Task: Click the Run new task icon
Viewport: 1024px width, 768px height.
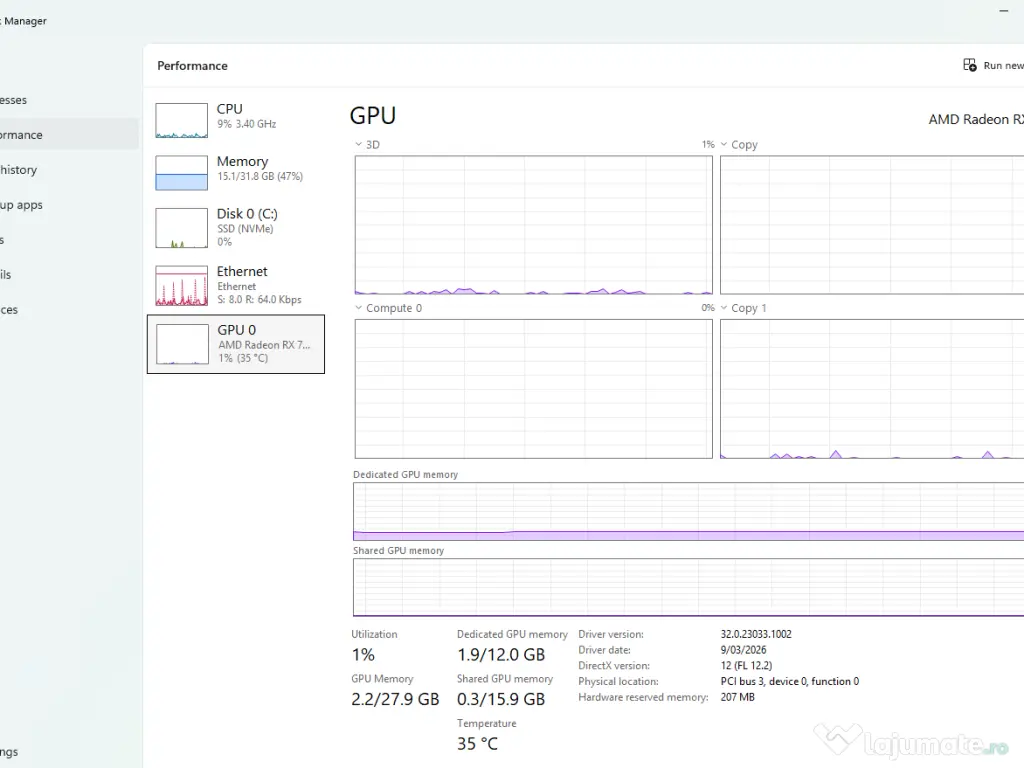Action: (969, 65)
